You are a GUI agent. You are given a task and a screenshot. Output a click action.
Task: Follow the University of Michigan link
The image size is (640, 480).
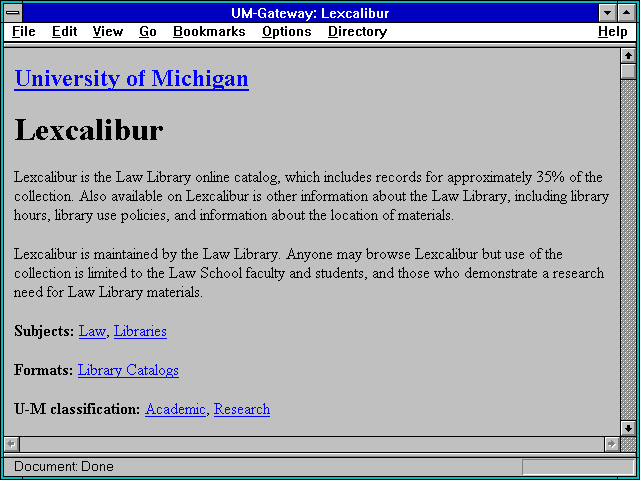(131, 78)
